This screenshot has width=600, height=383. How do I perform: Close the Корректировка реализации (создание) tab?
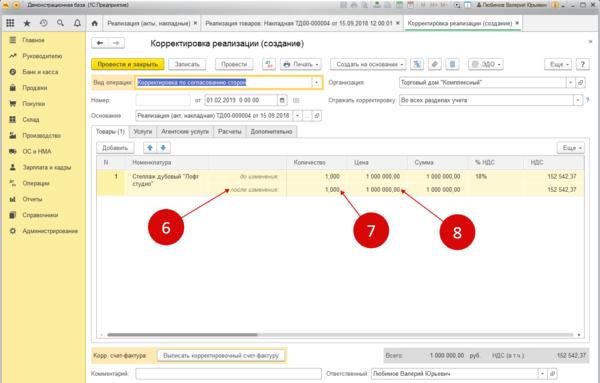[517, 23]
